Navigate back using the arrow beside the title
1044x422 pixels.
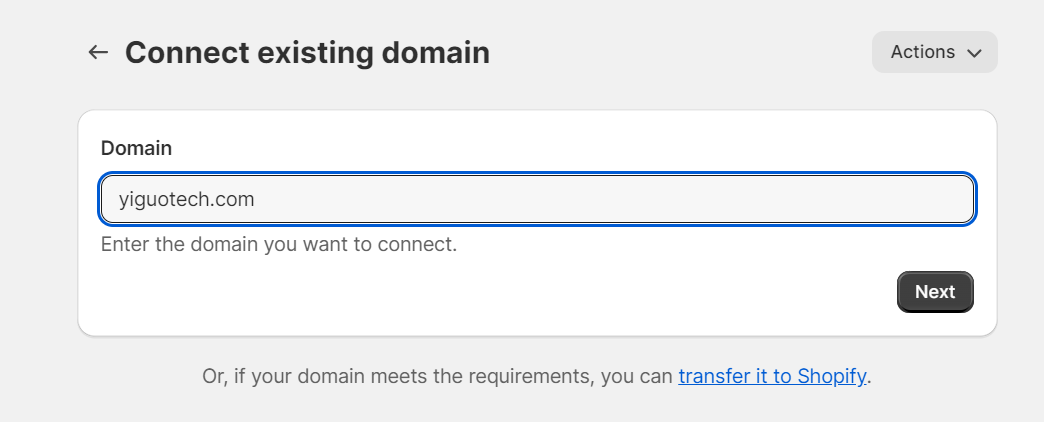97,52
